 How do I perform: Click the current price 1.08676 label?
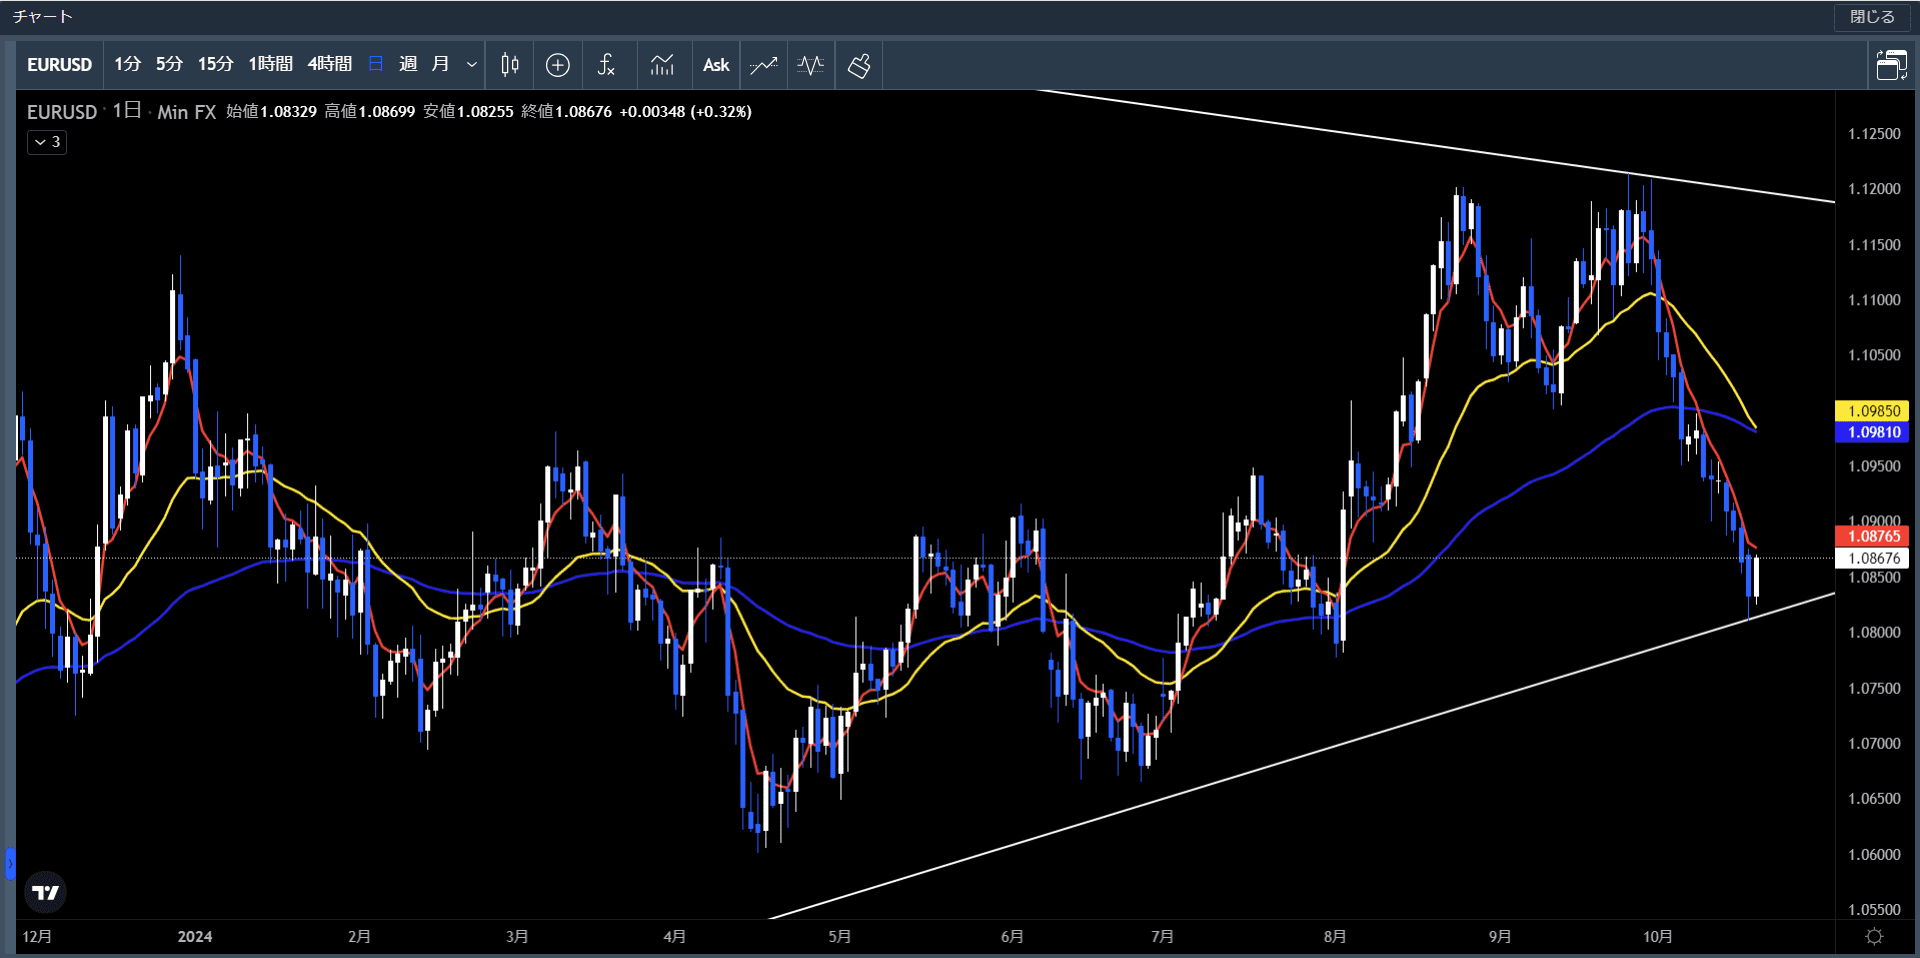click(x=1872, y=558)
